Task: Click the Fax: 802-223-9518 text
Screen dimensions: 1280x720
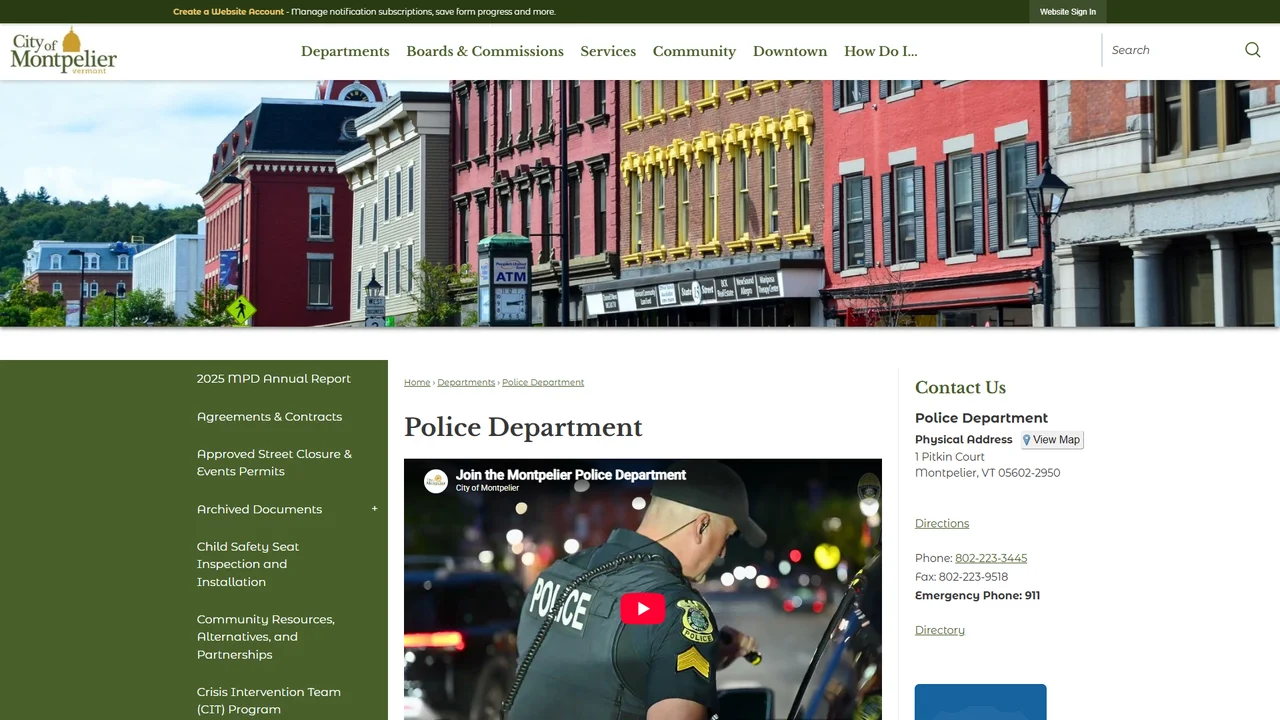Action: click(961, 577)
